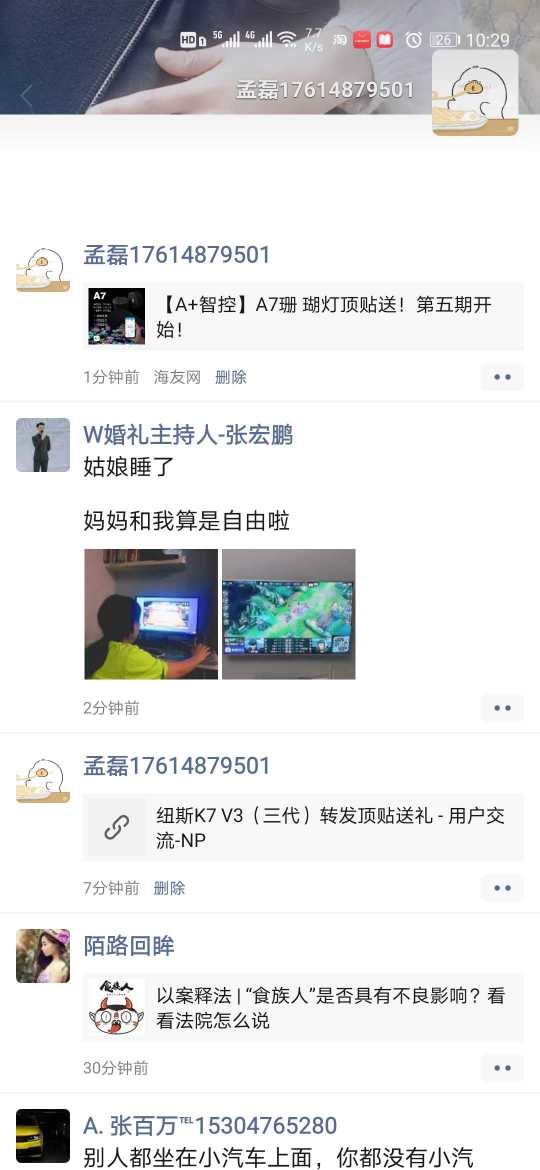Tap the back arrow in the header
Image resolution: width=540 pixels, height=1170 pixels.
pos(27,97)
